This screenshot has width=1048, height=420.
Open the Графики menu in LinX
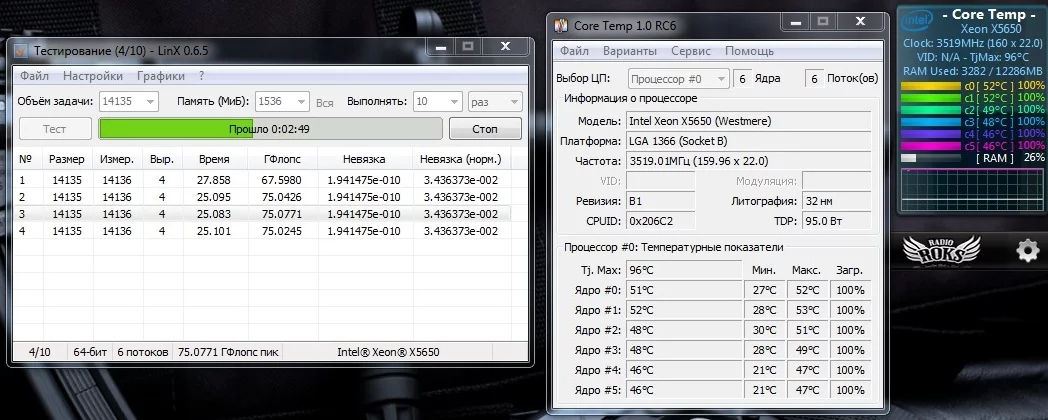click(160, 76)
